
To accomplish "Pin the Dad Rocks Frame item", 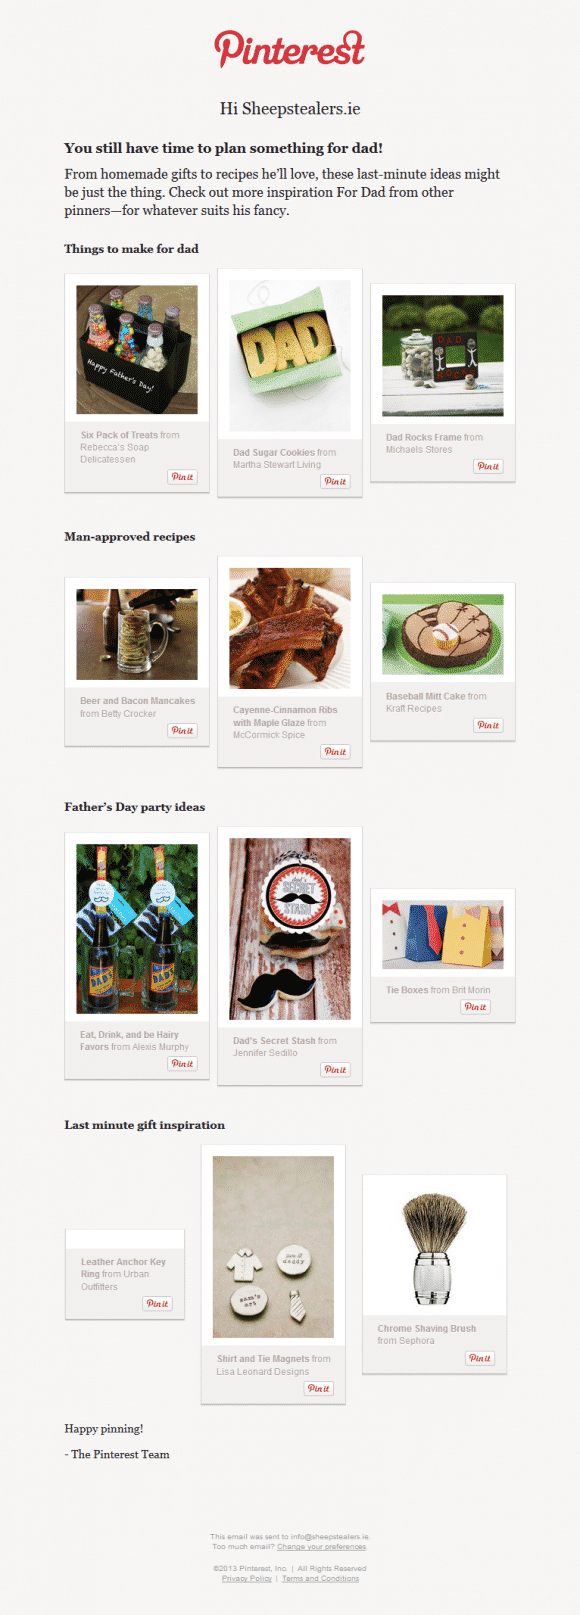I will pyautogui.click(x=488, y=466).
